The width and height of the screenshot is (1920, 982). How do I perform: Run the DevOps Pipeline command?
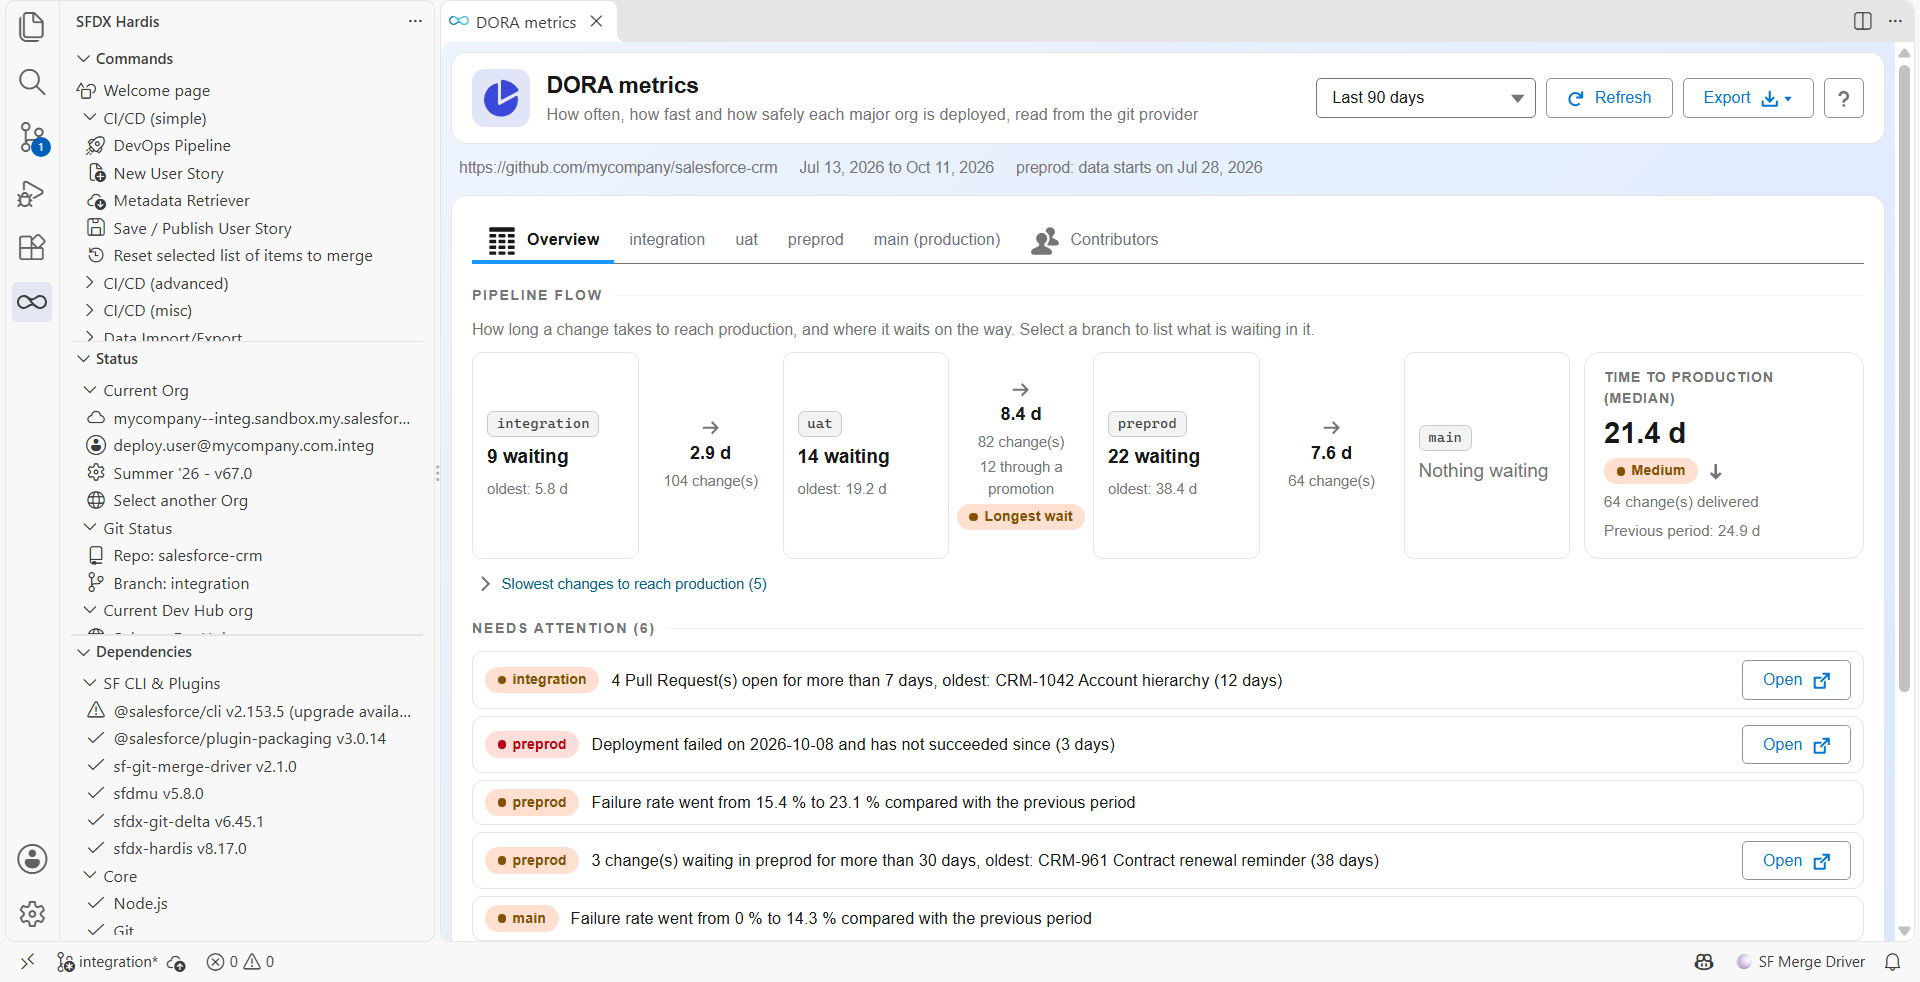pos(172,145)
